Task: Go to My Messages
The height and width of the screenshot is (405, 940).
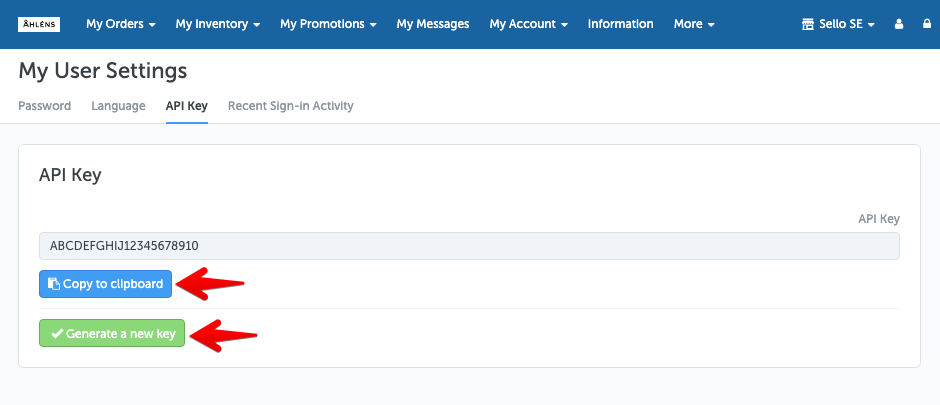Action: [433, 24]
